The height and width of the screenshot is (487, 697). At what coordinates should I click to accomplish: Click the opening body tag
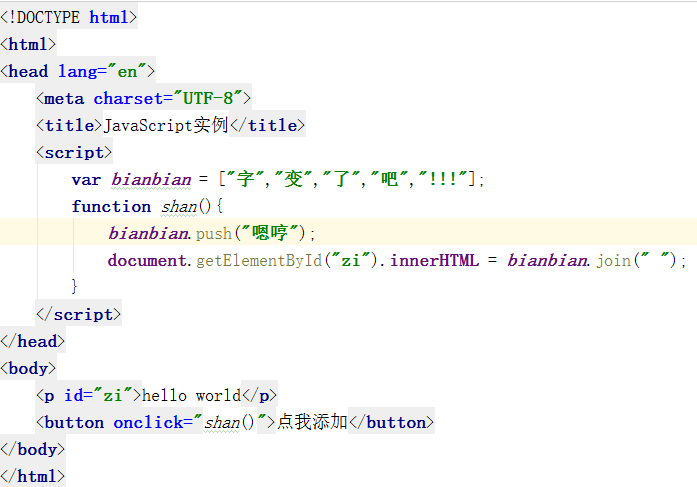pyautogui.click(x=29, y=368)
